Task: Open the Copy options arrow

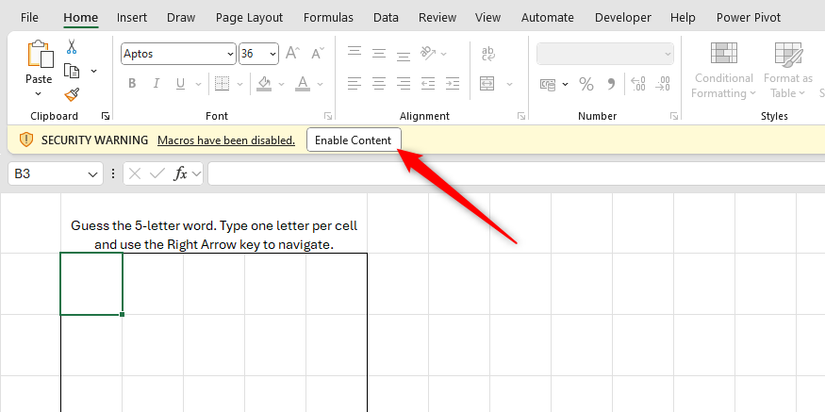Action: [94, 71]
